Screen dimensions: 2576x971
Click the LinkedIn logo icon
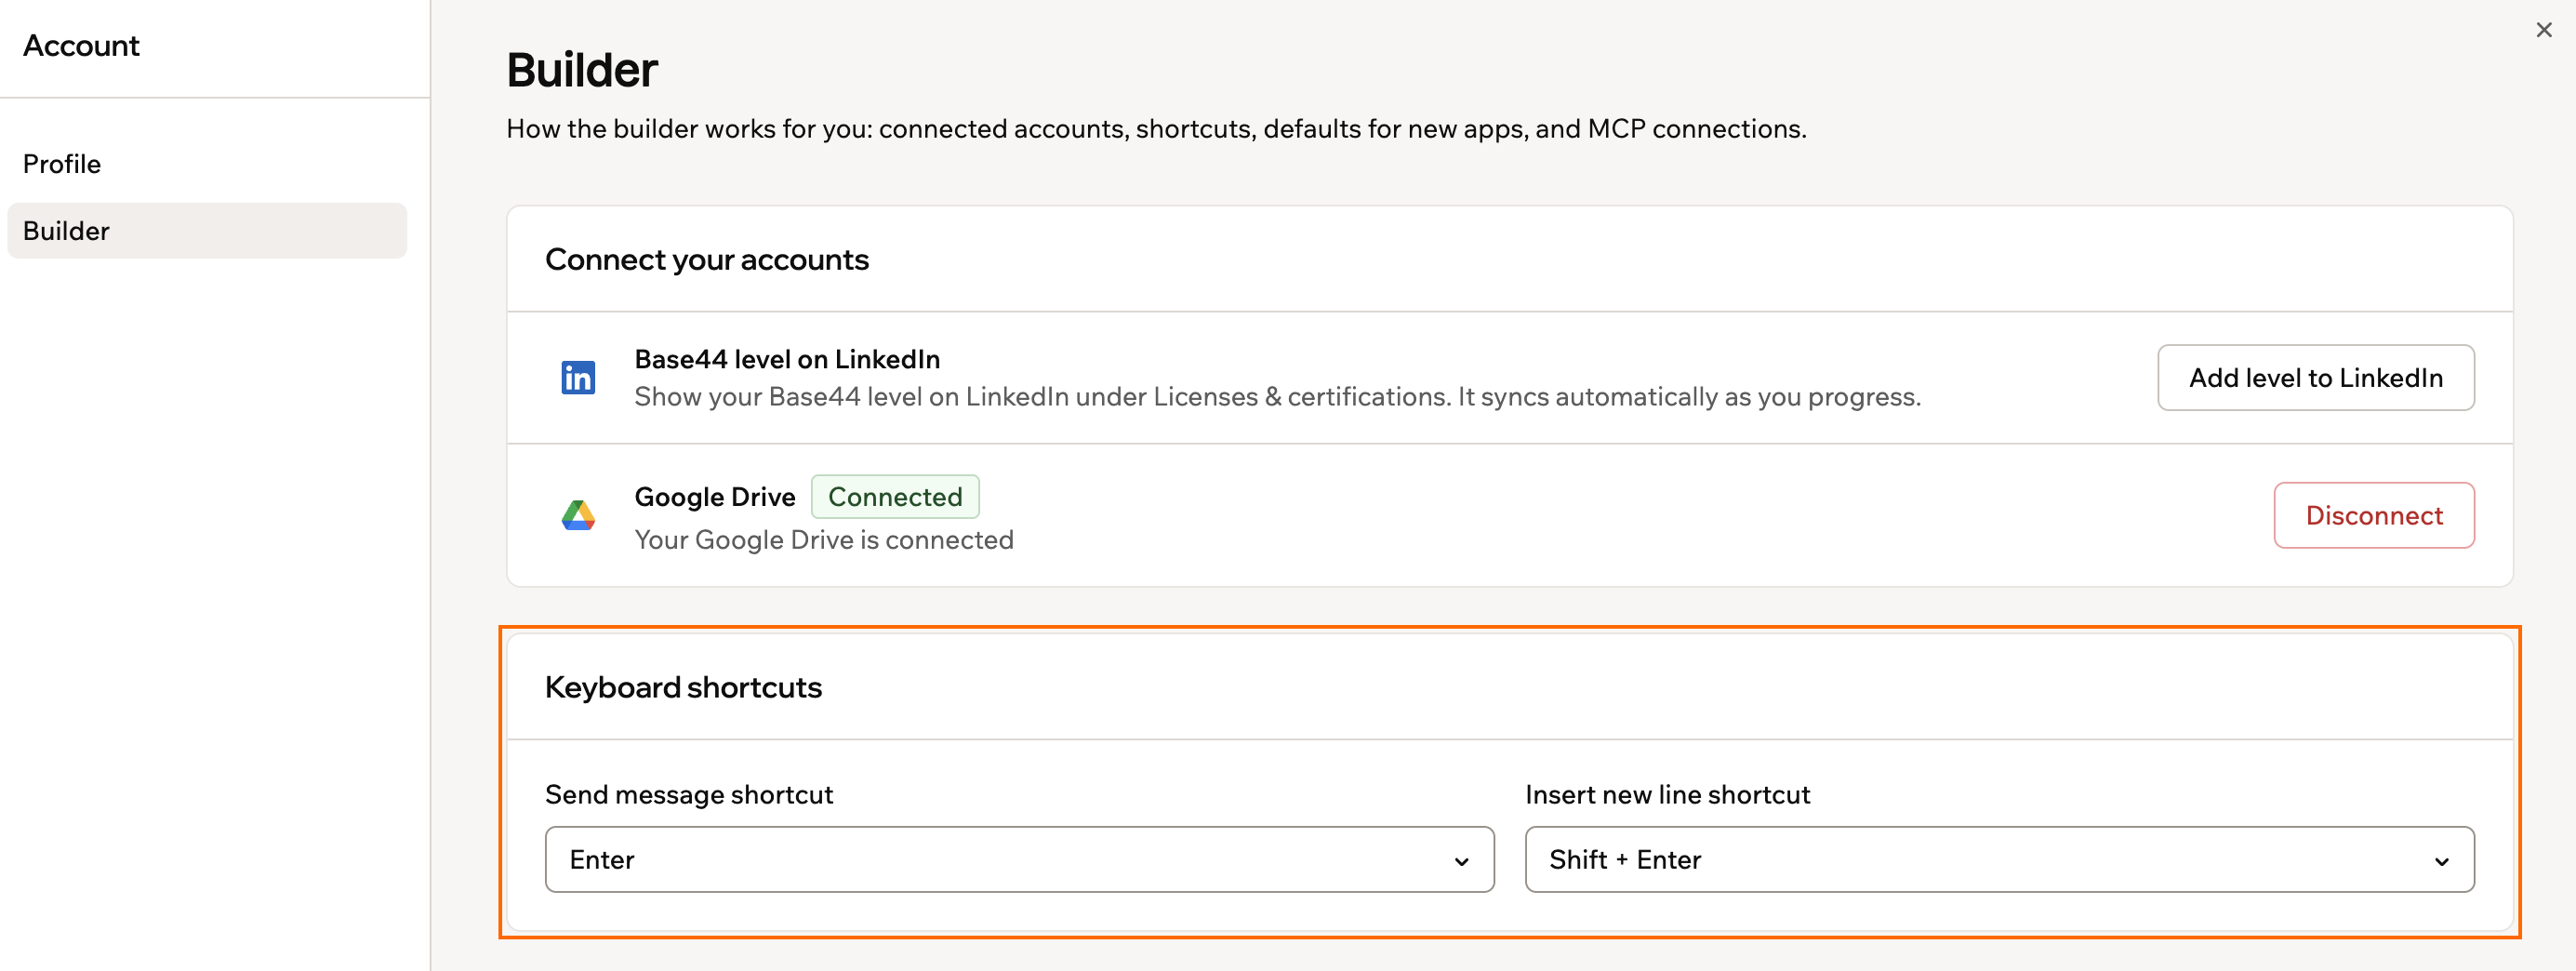(578, 378)
